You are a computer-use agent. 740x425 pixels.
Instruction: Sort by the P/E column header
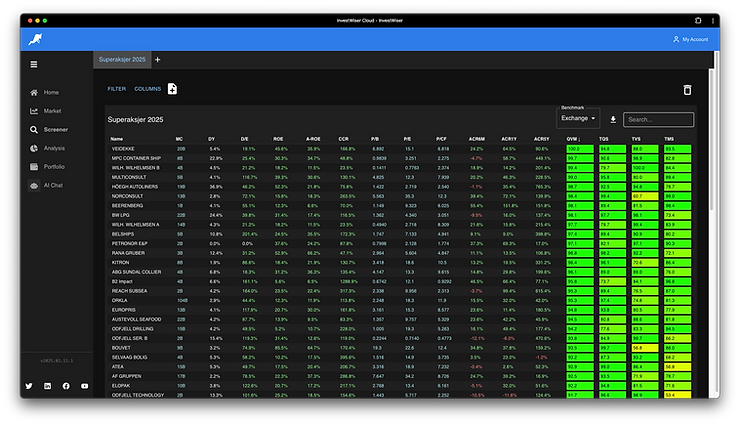(x=407, y=139)
